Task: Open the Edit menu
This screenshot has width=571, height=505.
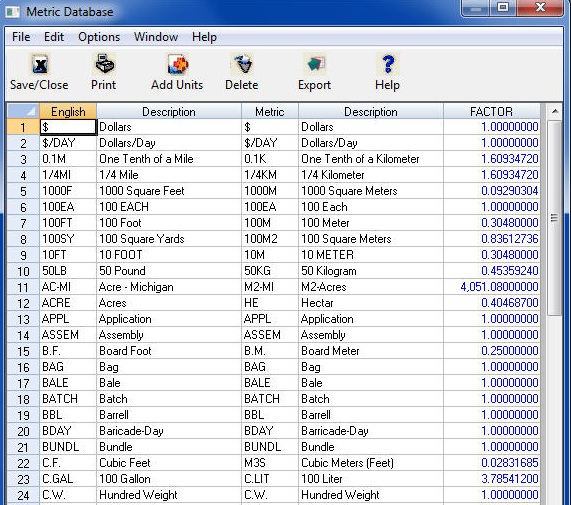Action: [54, 37]
